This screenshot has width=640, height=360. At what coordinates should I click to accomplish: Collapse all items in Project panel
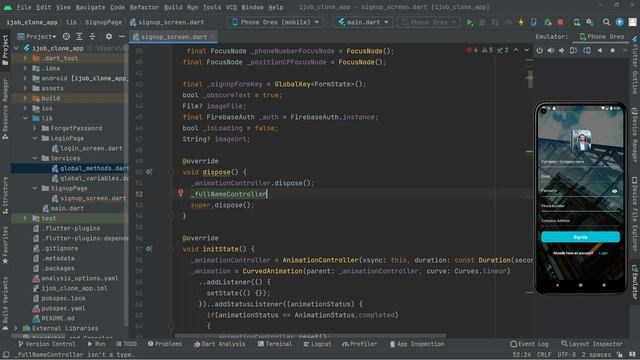point(92,37)
